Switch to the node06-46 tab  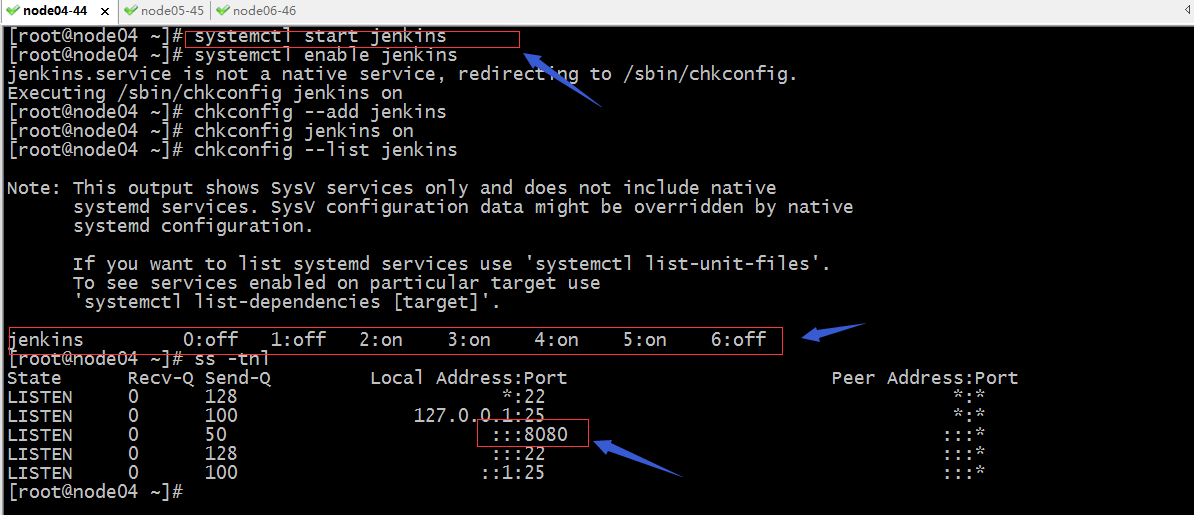(x=264, y=10)
